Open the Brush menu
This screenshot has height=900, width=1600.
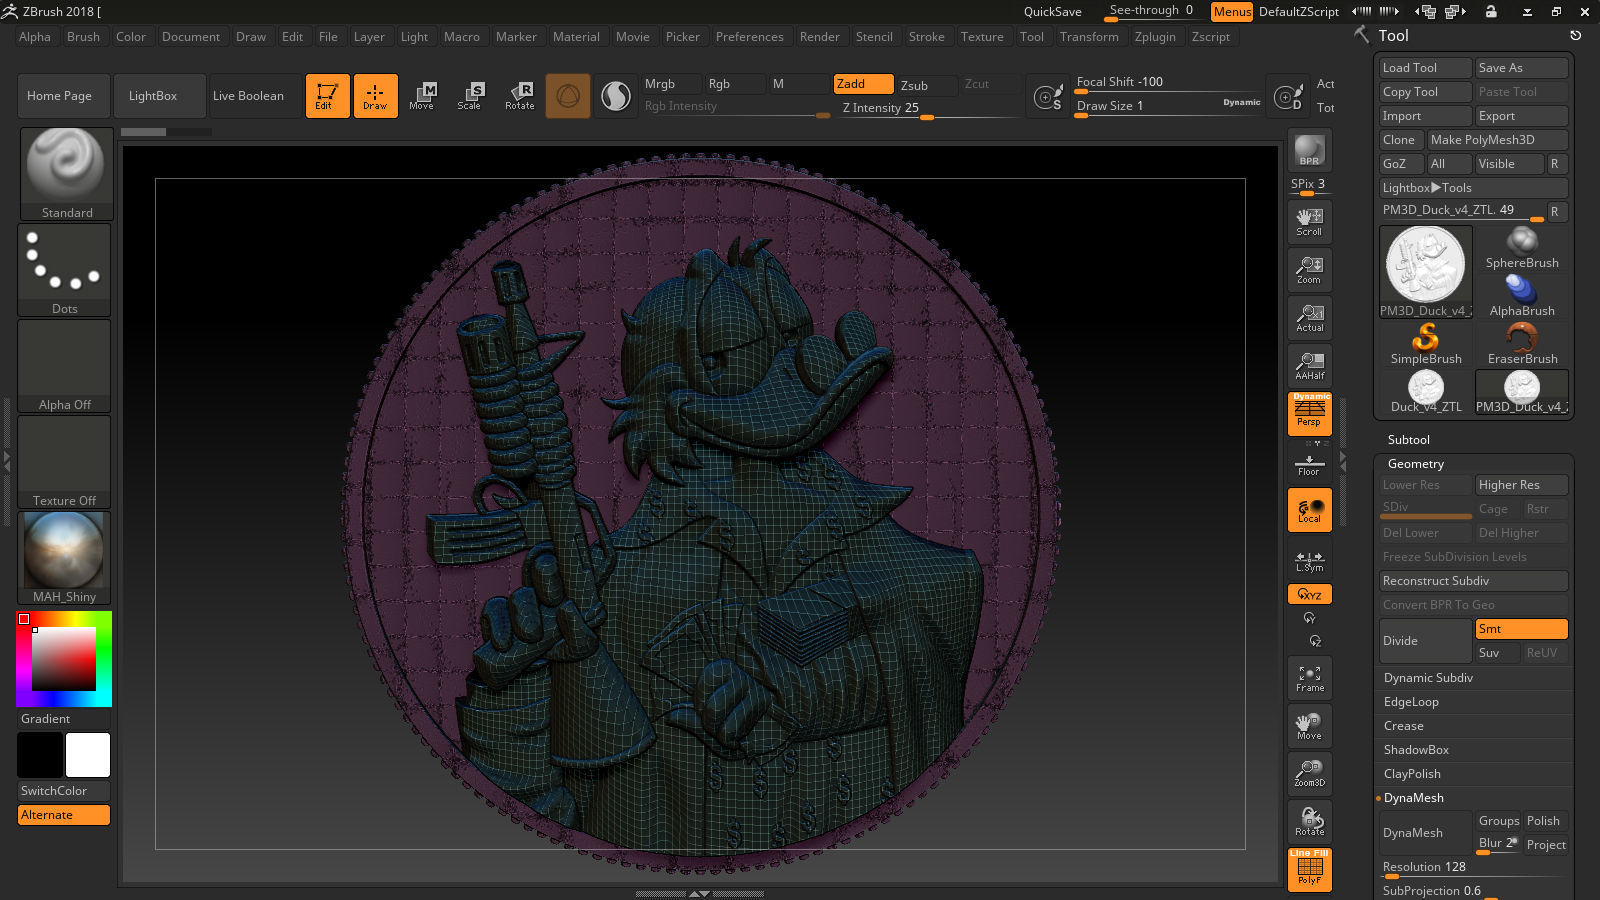pos(83,37)
